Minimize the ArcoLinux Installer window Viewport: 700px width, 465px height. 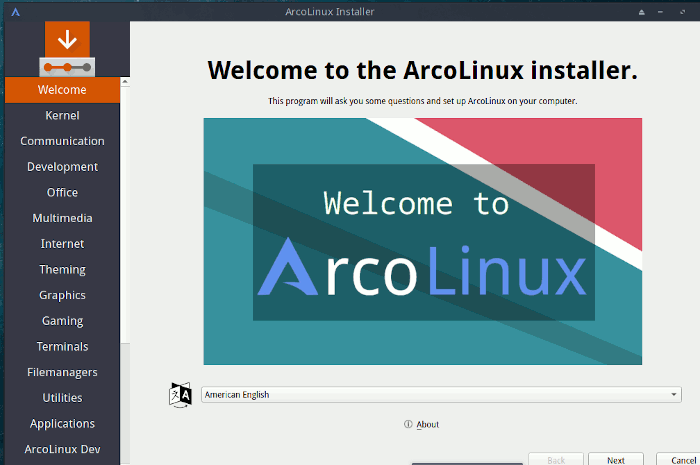(660, 12)
